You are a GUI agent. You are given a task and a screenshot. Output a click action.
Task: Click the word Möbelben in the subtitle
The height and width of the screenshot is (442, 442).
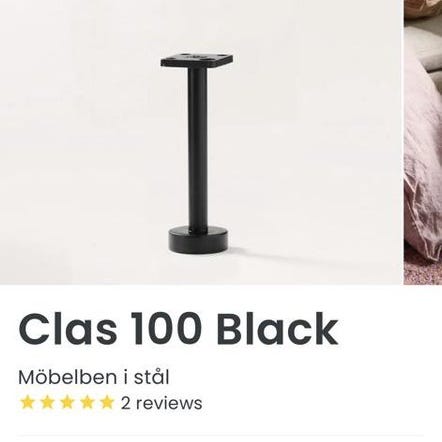click(x=68, y=377)
